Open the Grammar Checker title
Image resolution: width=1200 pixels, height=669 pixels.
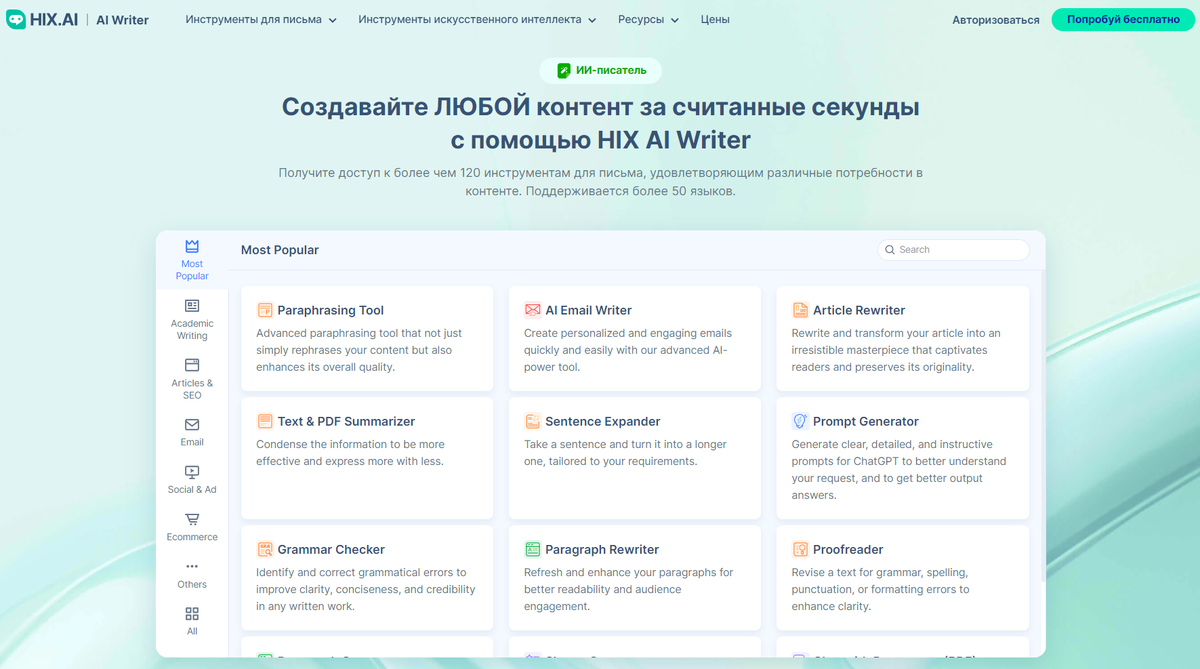[x=331, y=549]
